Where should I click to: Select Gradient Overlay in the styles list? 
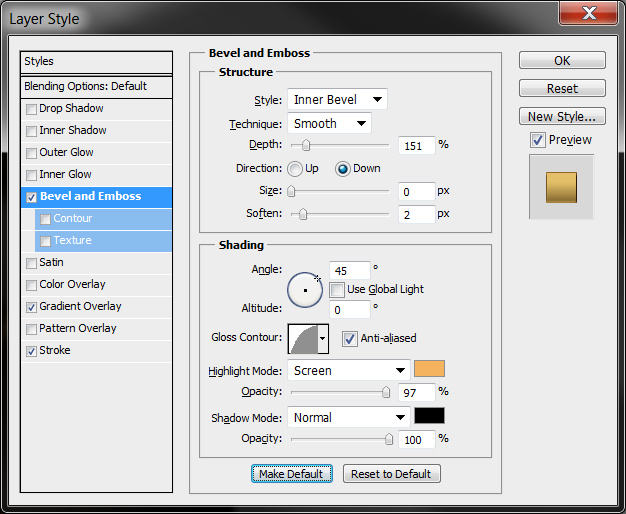point(80,307)
